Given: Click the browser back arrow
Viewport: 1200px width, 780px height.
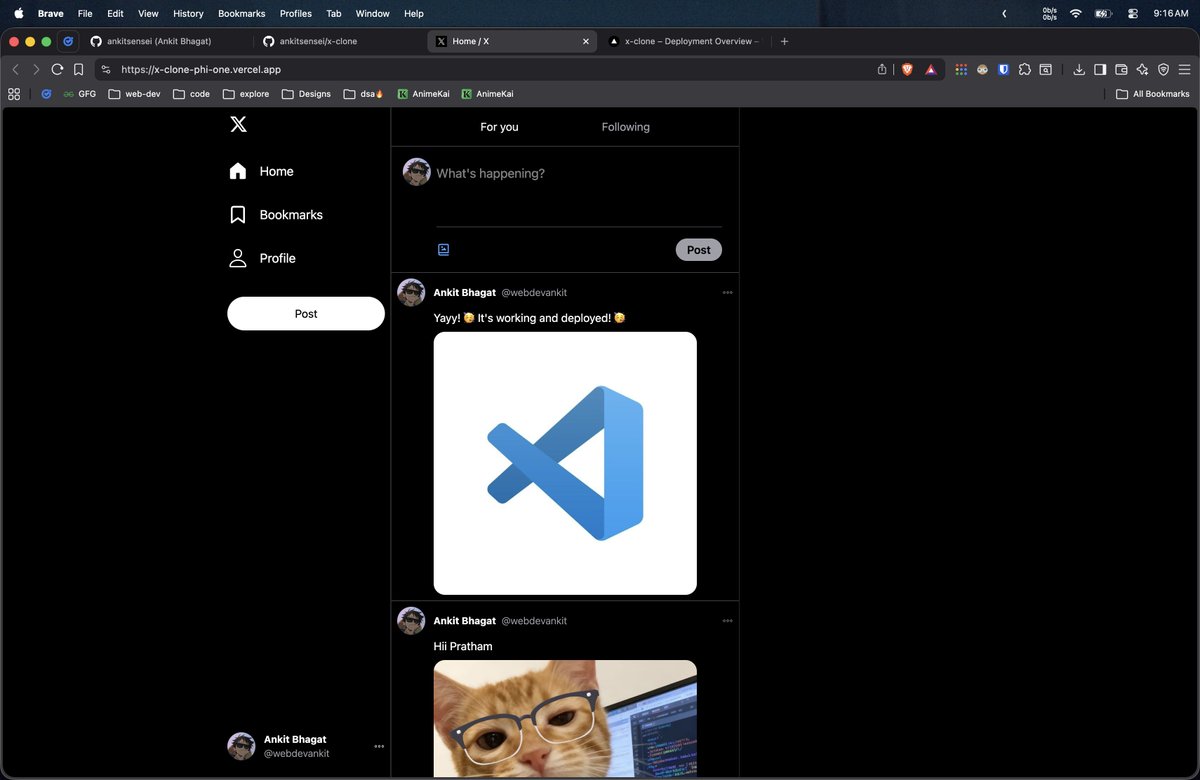Looking at the screenshot, I should (x=15, y=70).
